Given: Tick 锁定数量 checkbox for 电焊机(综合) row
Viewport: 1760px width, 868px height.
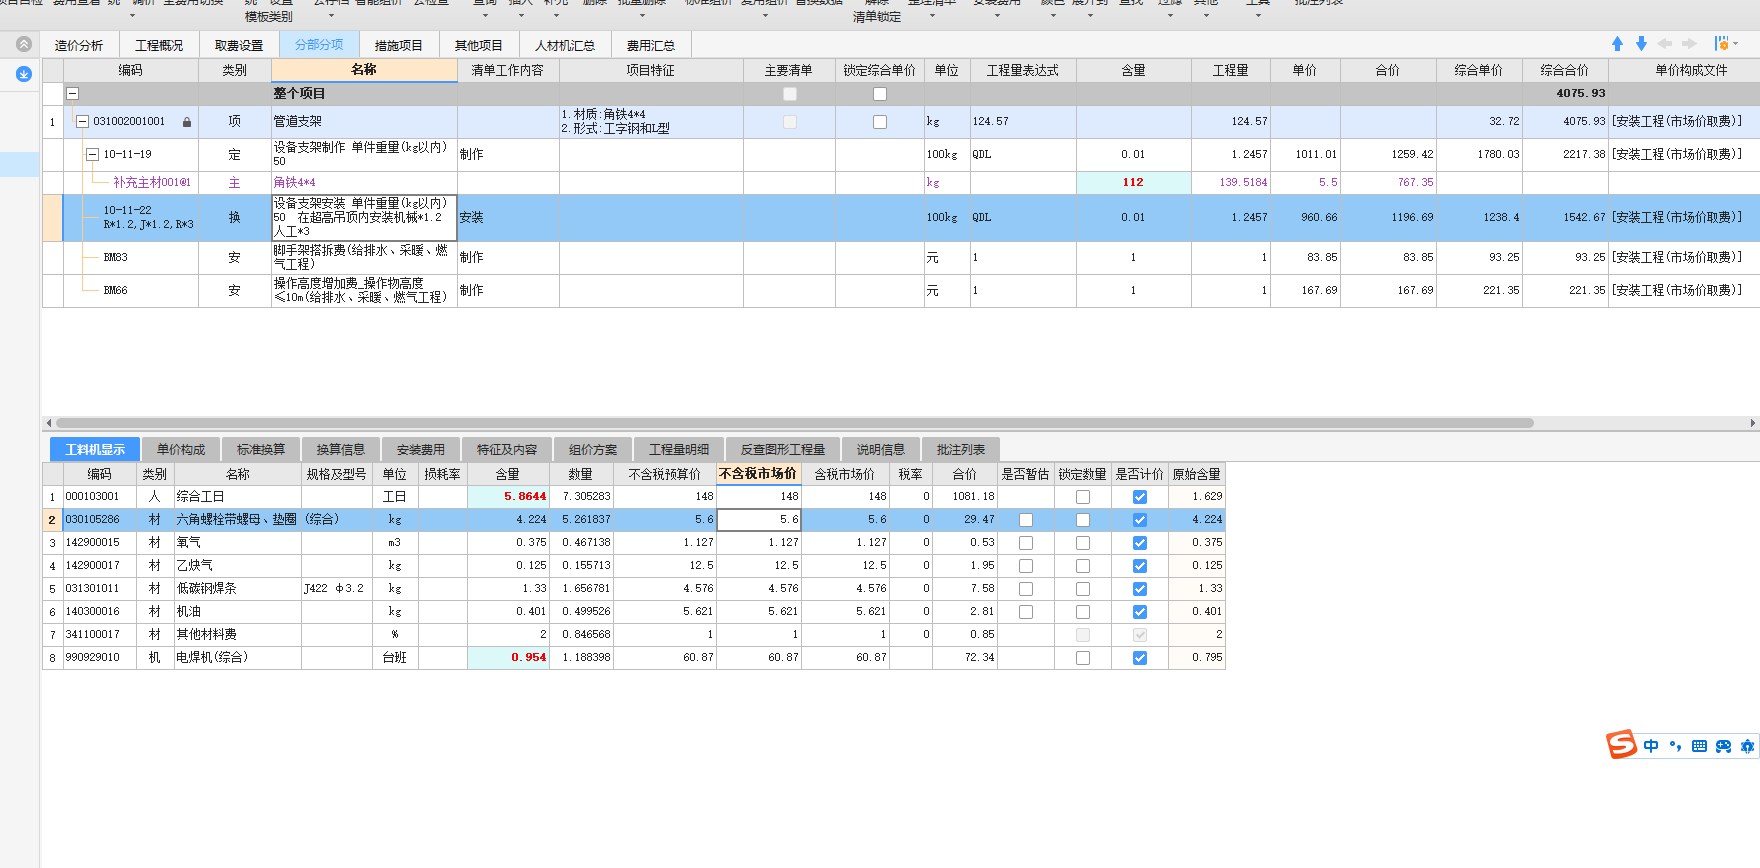Looking at the screenshot, I should [x=1083, y=658].
